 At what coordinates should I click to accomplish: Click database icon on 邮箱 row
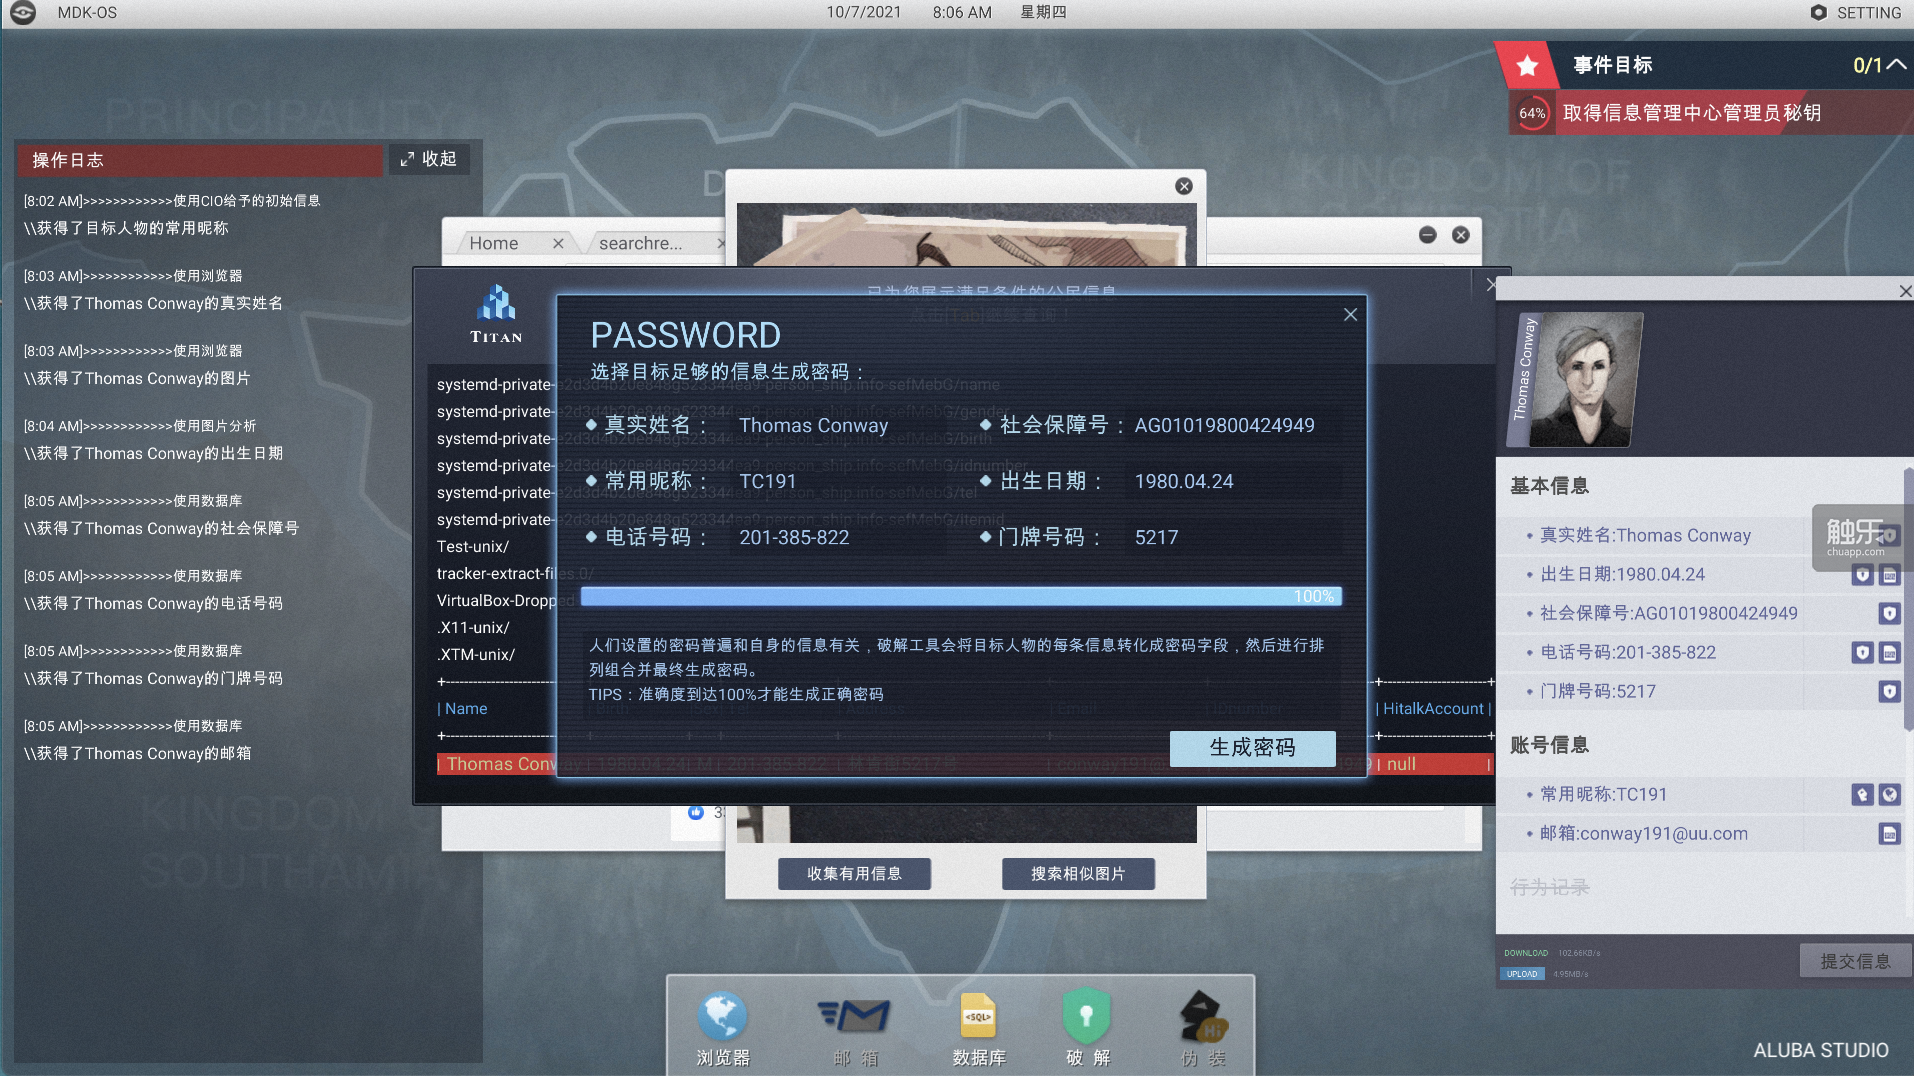pyautogui.click(x=1889, y=834)
